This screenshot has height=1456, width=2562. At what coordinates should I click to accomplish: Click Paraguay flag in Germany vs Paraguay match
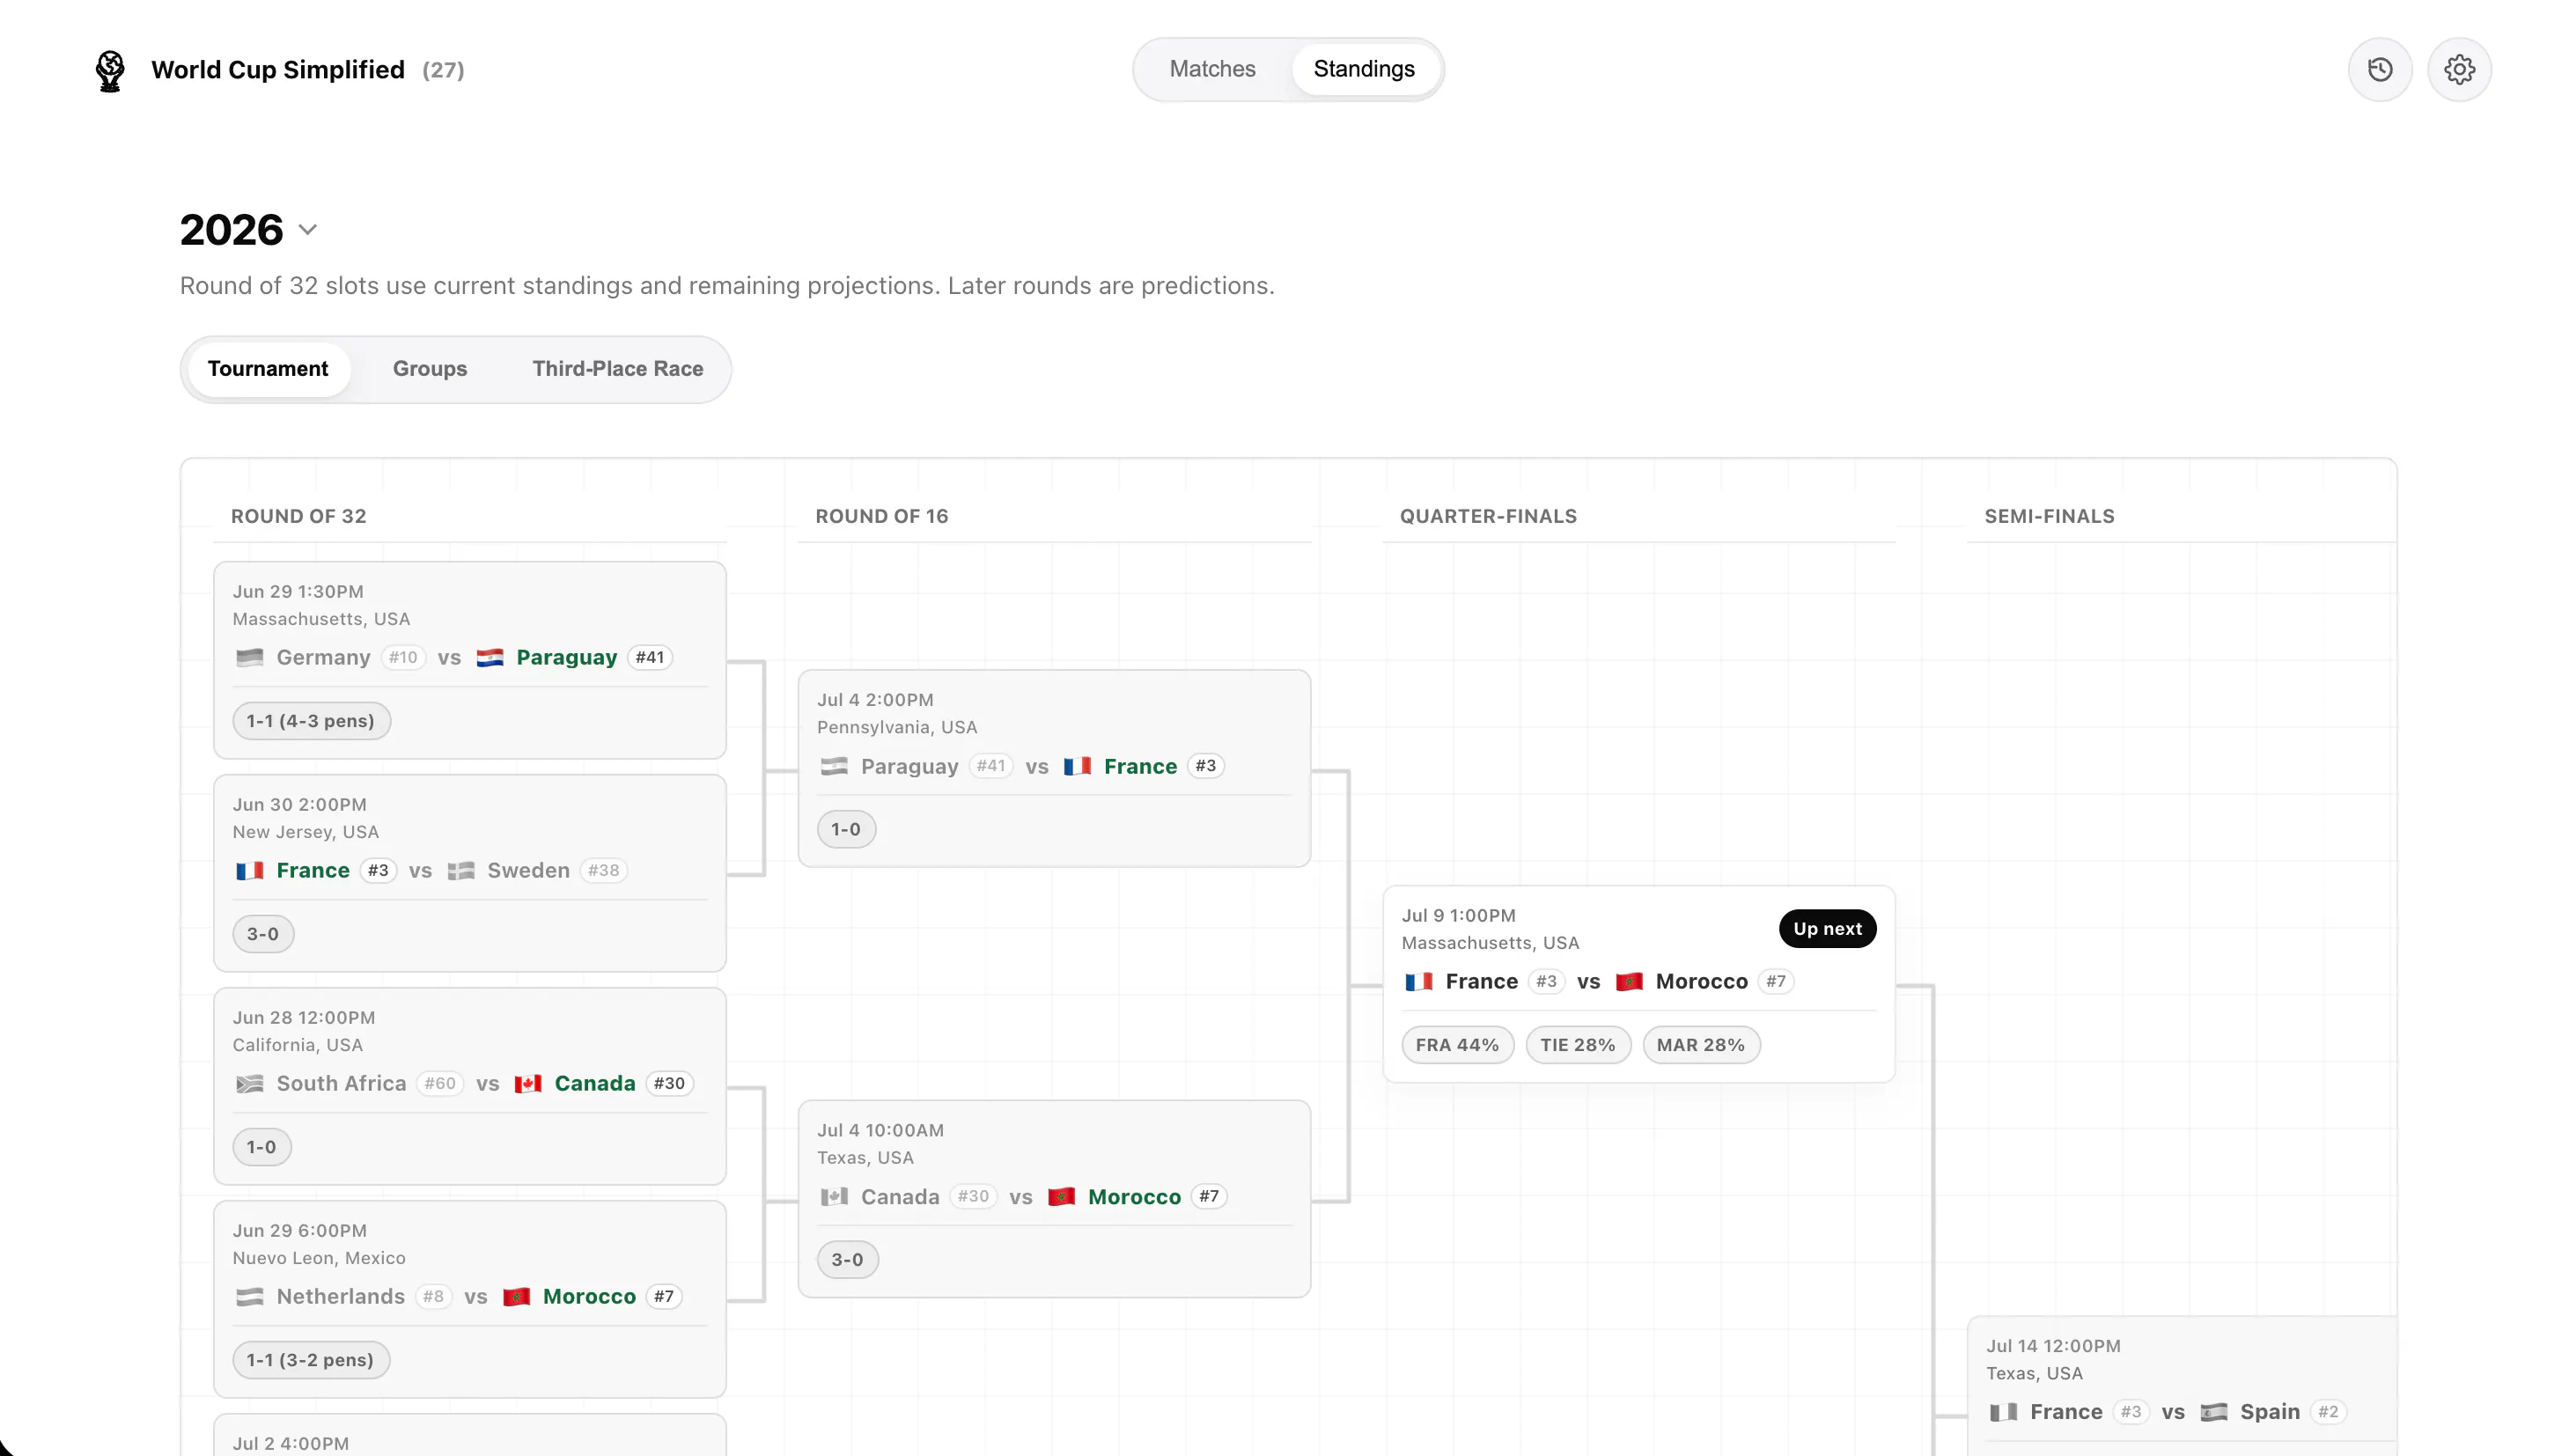(x=490, y=657)
